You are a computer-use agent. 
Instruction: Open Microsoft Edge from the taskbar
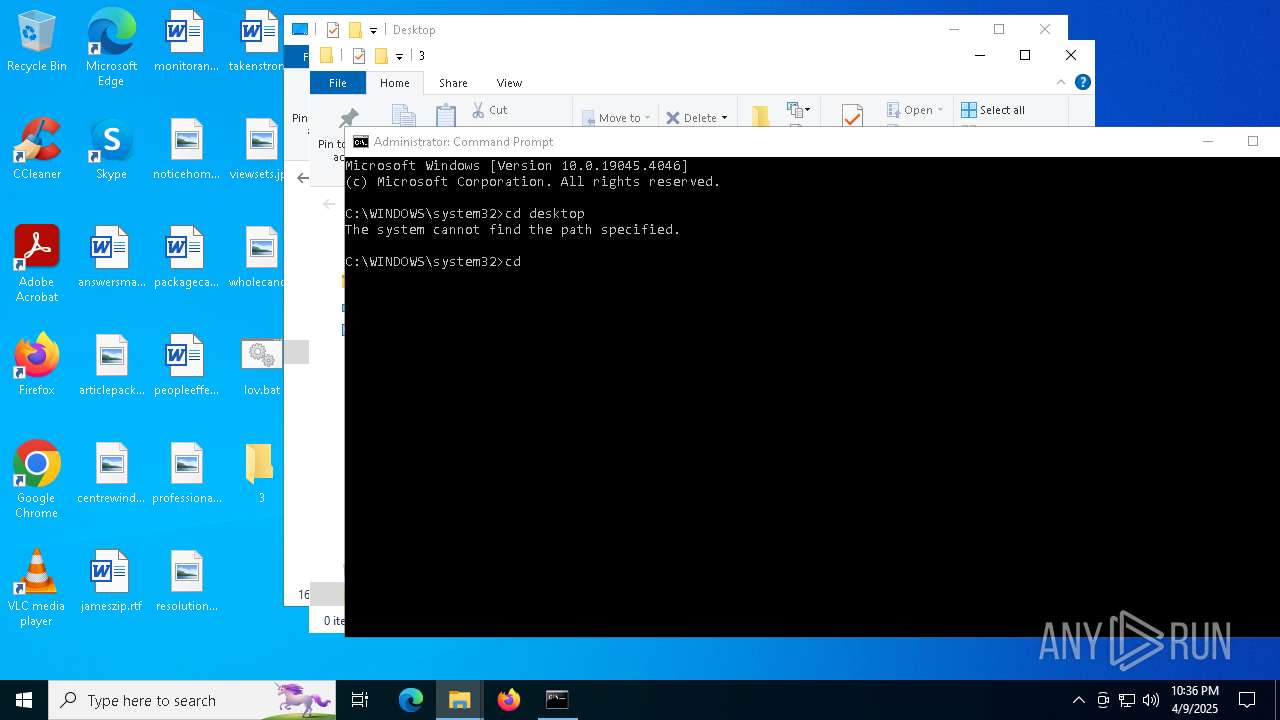click(411, 700)
